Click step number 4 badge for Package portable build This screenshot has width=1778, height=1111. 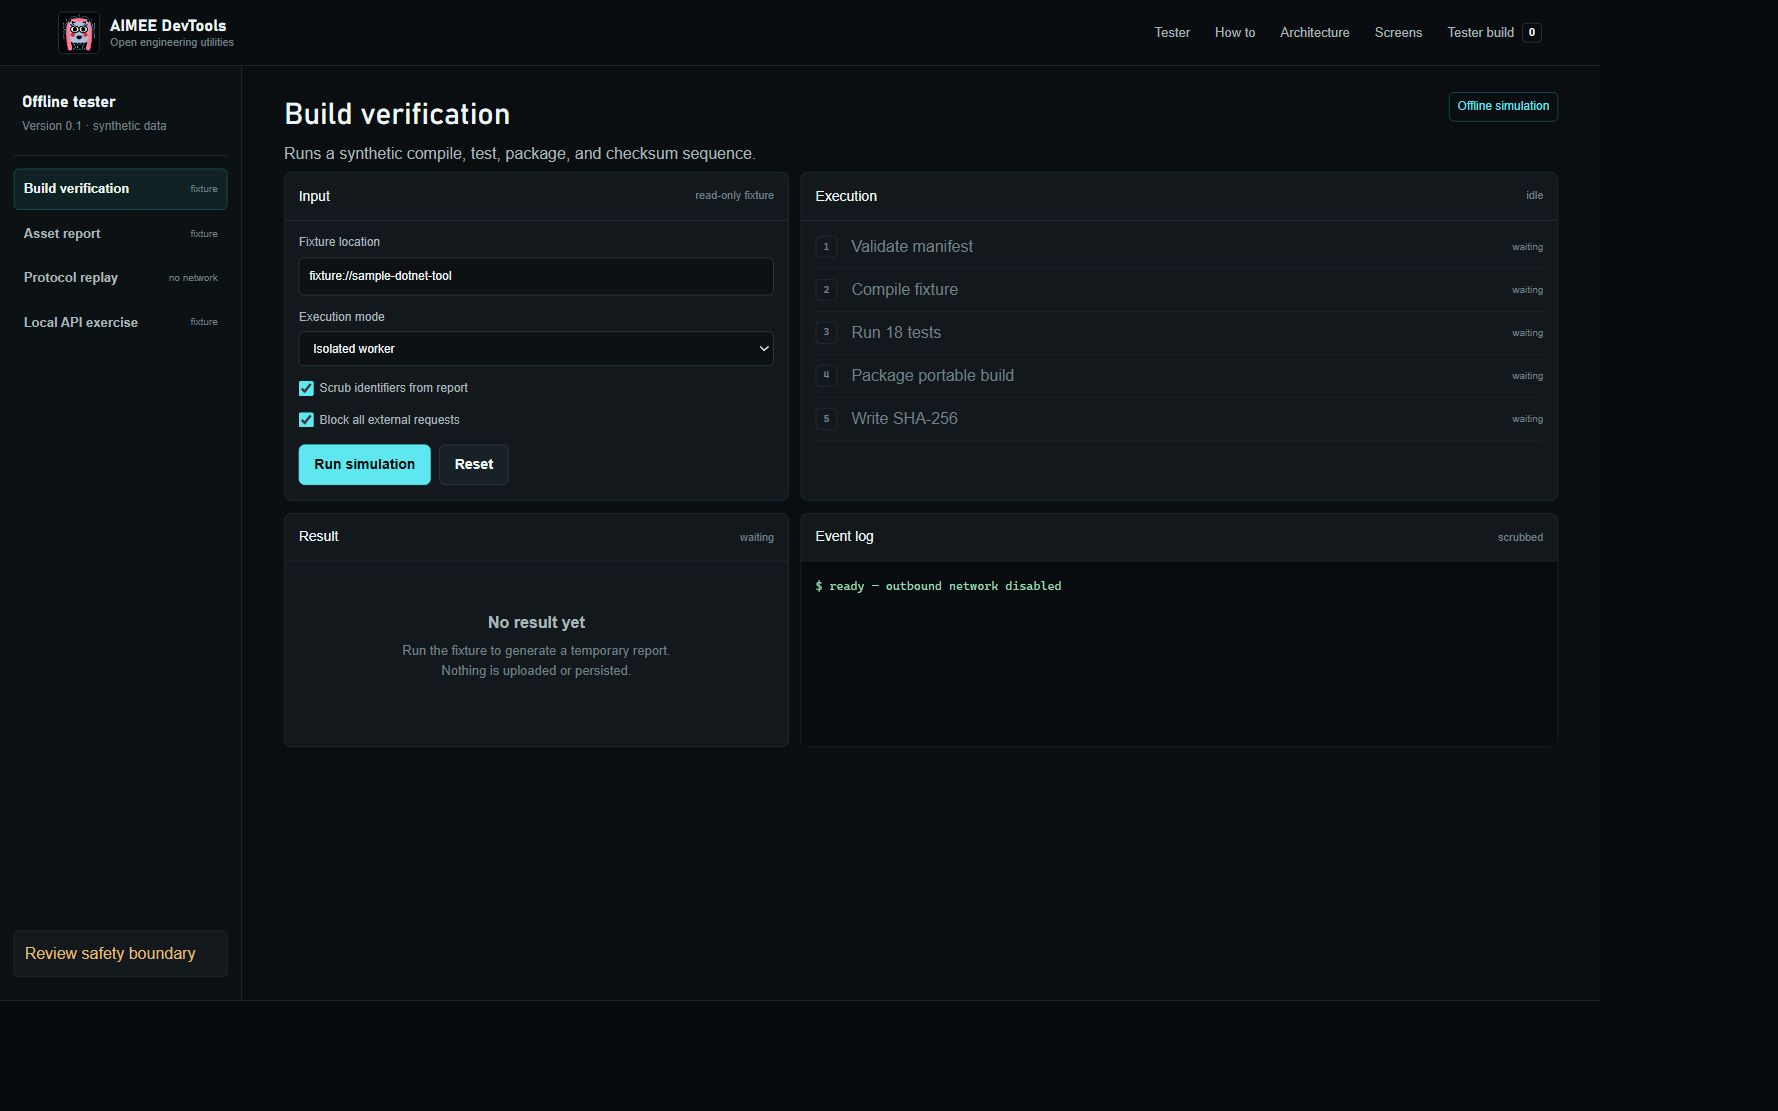tap(826, 376)
